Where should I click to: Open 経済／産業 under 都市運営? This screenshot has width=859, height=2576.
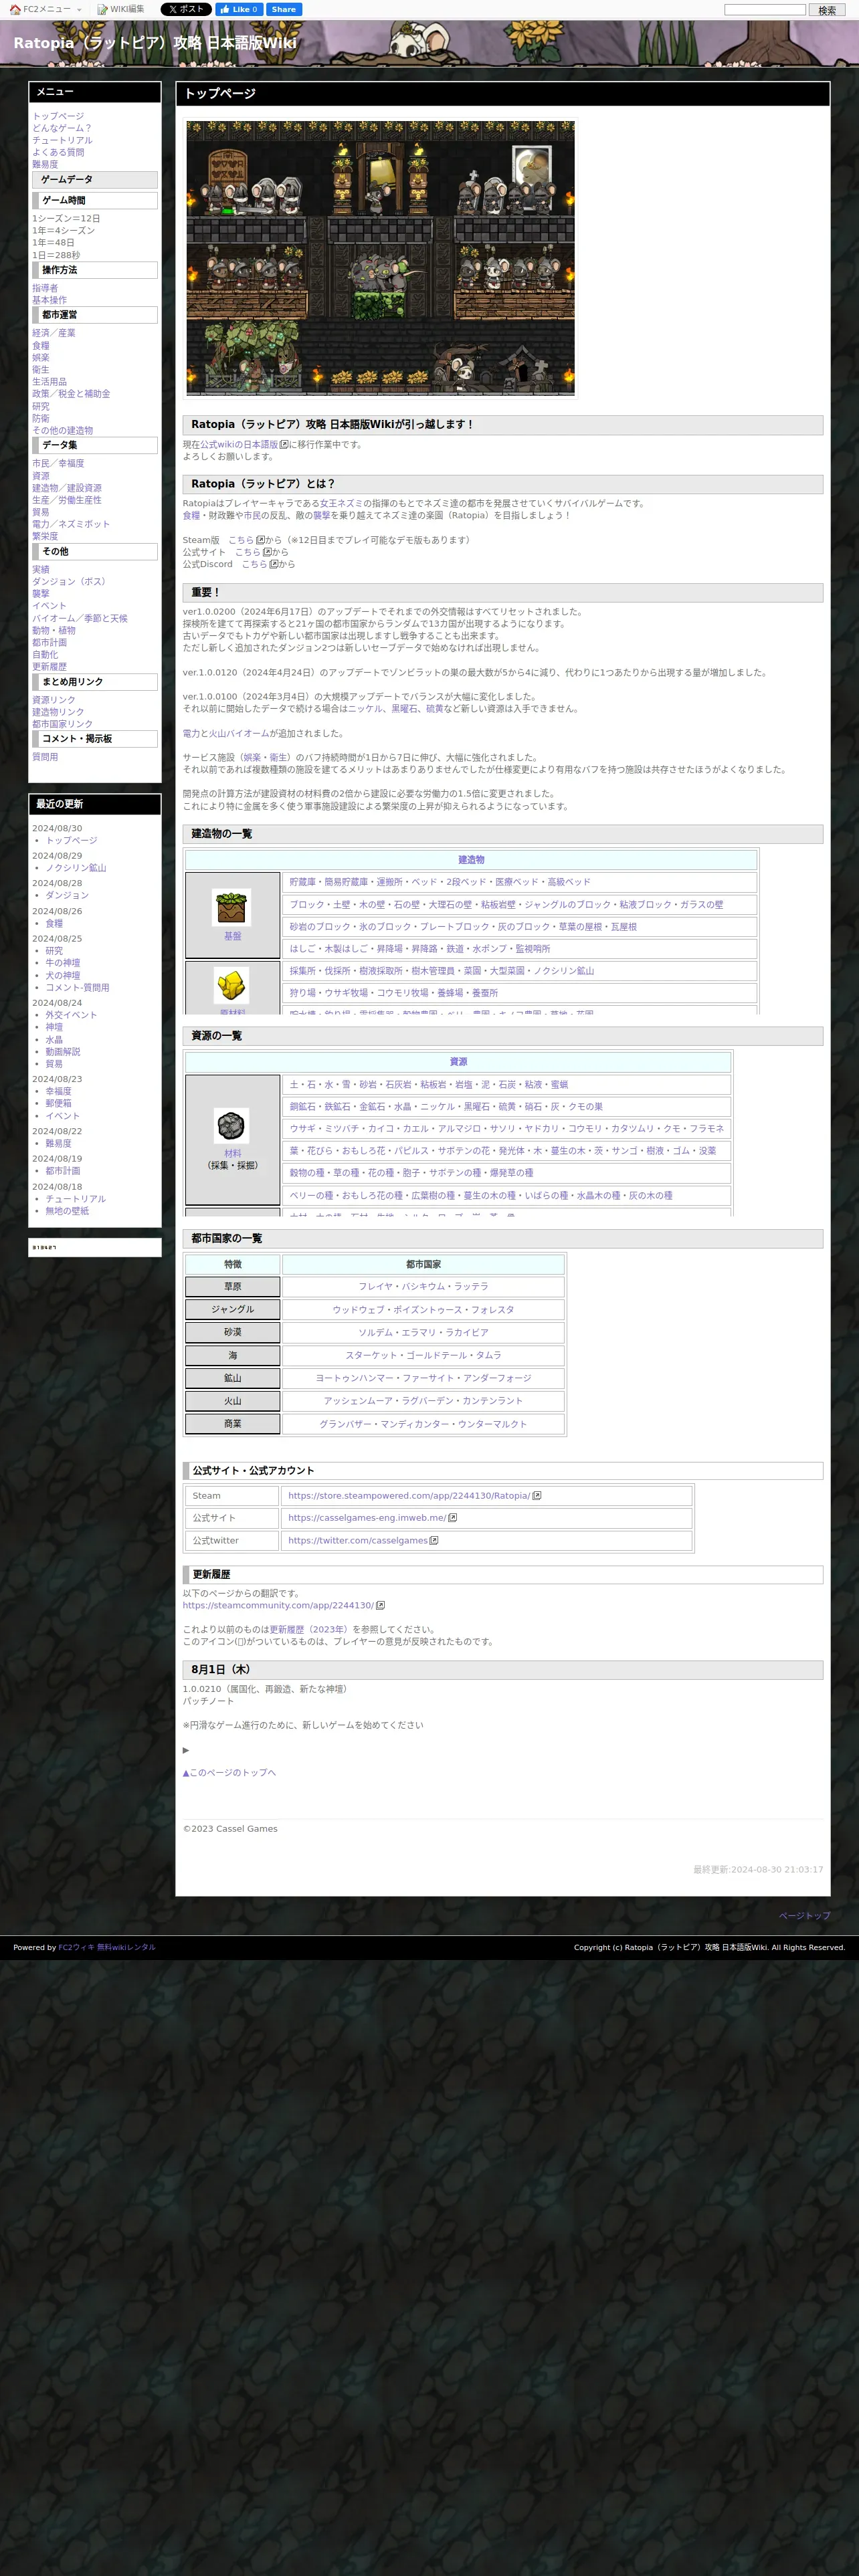pos(54,333)
